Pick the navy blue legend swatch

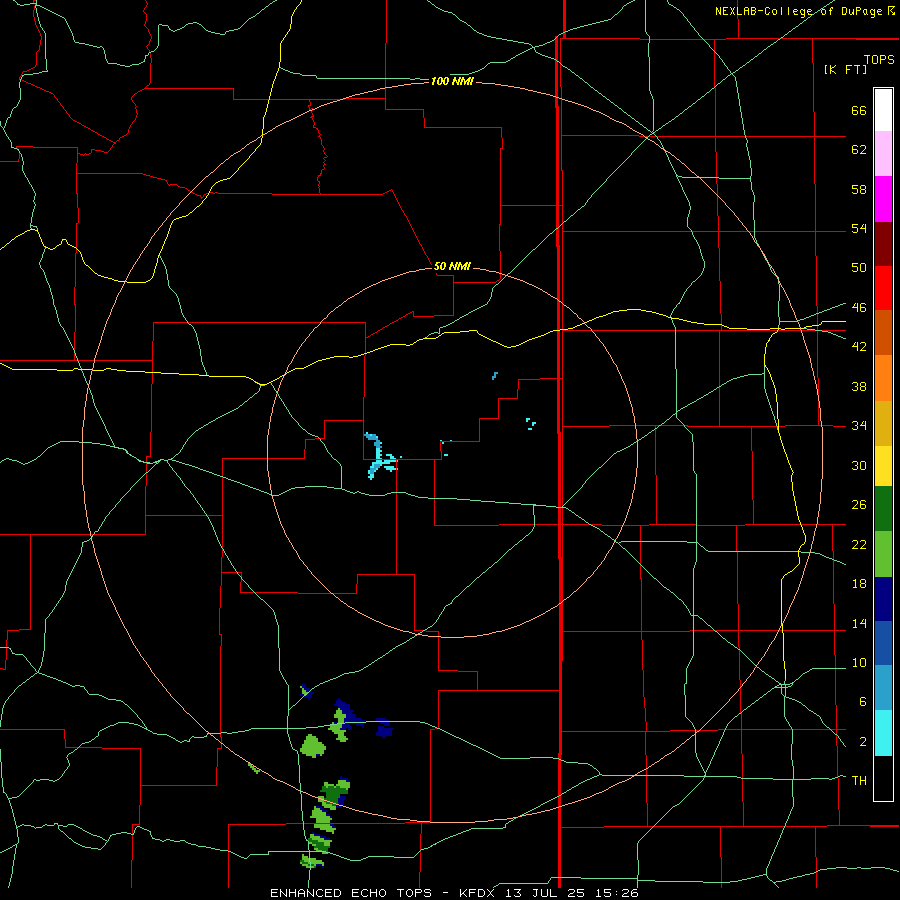click(883, 599)
